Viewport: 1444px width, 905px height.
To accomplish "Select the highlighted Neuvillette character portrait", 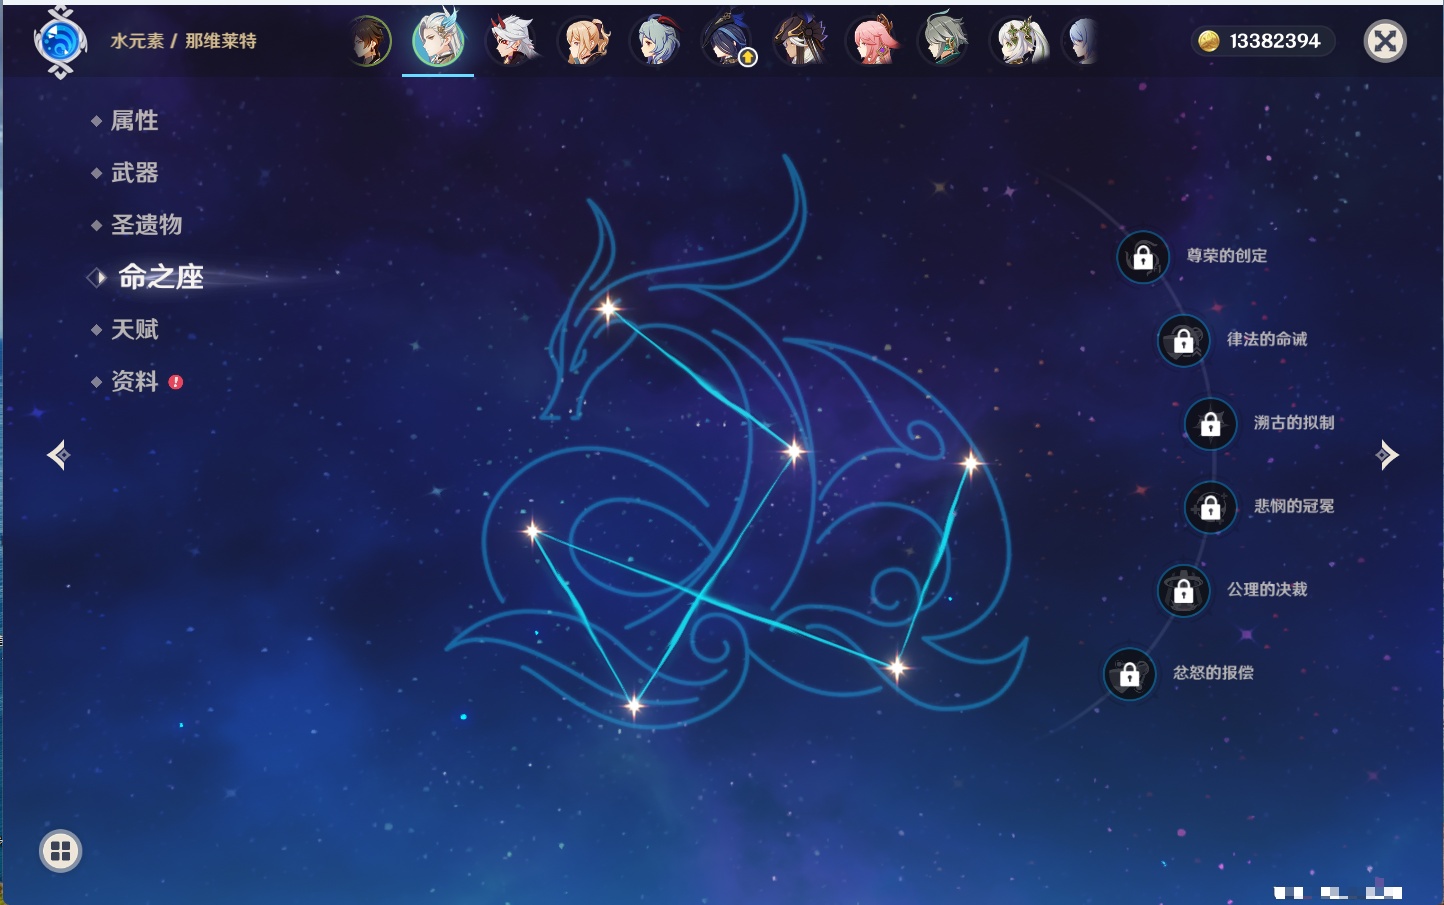I will pyautogui.click(x=438, y=40).
